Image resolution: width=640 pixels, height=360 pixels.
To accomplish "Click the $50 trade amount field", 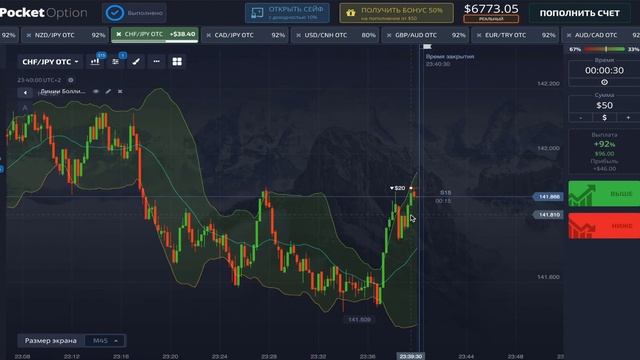I will pos(604,105).
